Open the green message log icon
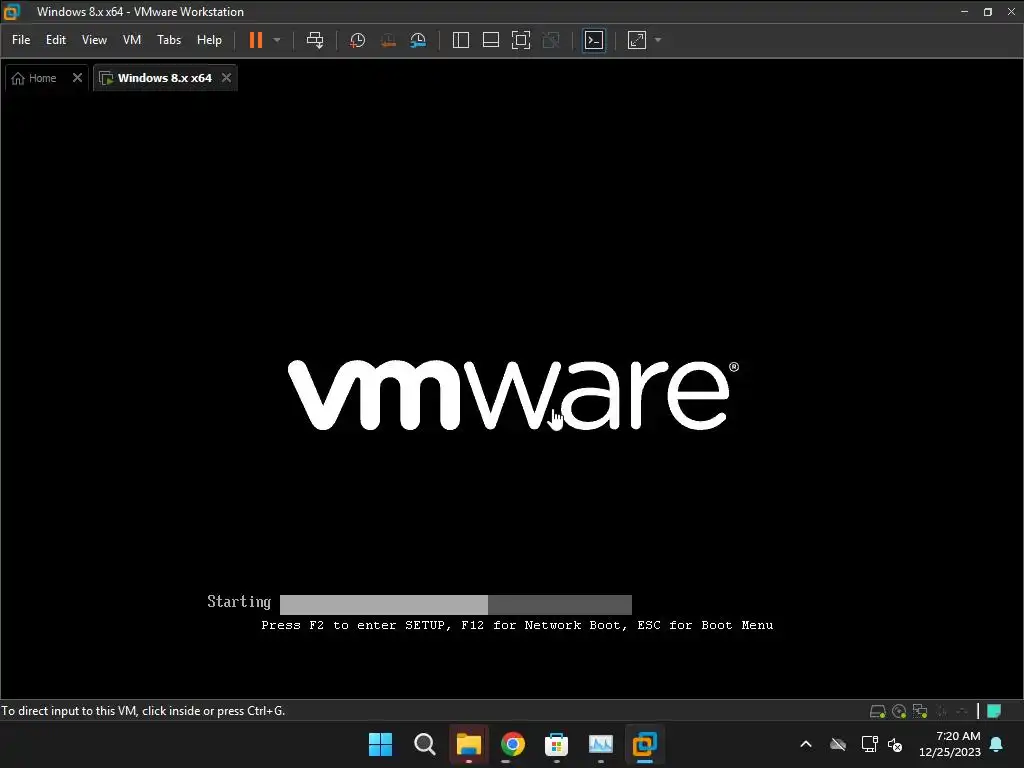The width and height of the screenshot is (1024, 768). 994,711
